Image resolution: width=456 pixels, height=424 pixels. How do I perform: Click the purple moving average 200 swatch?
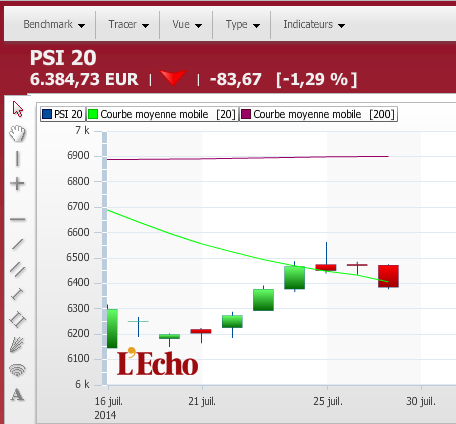coord(246,114)
